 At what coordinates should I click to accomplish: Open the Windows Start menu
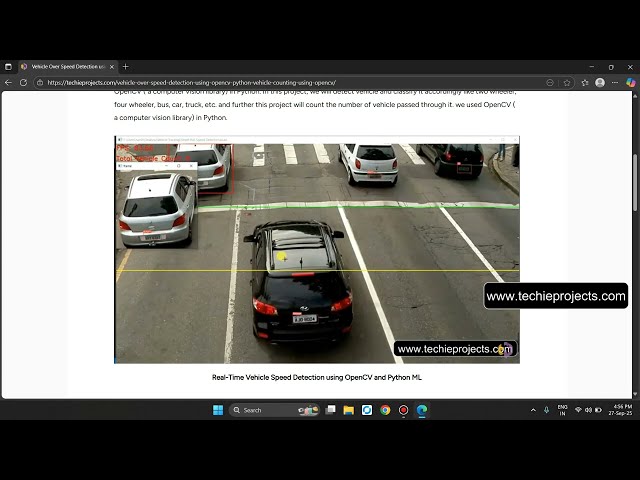218,410
